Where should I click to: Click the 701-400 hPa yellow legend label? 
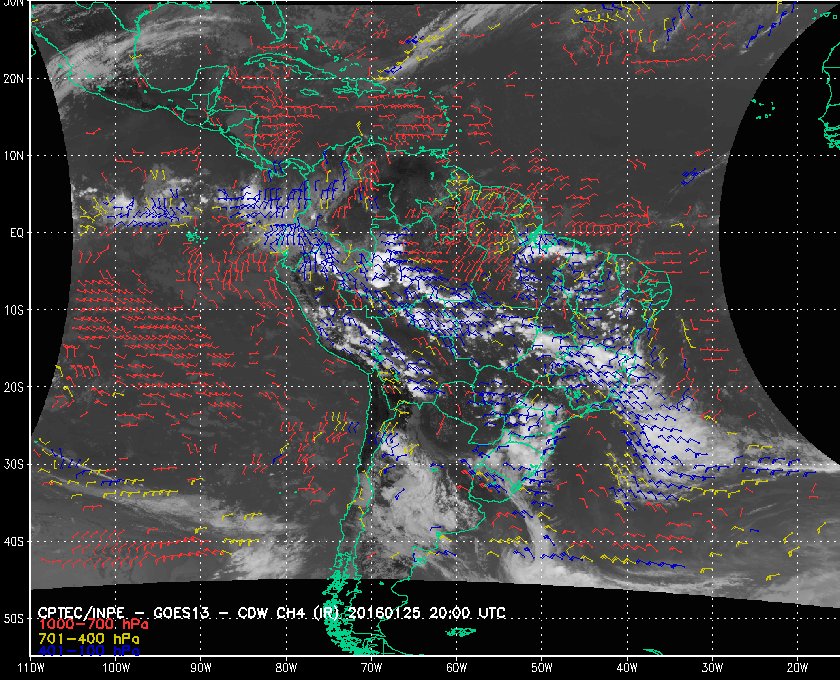pos(88,639)
